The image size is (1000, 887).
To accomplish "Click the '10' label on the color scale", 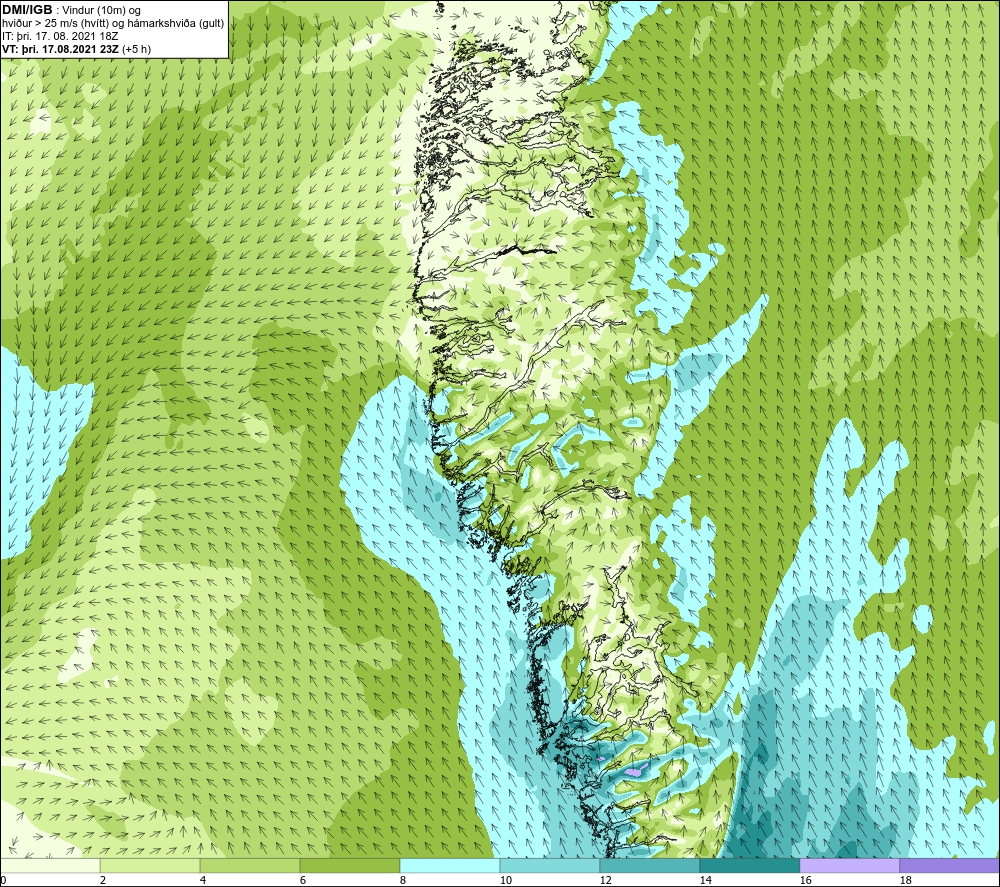I will pyautogui.click(x=506, y=881).
